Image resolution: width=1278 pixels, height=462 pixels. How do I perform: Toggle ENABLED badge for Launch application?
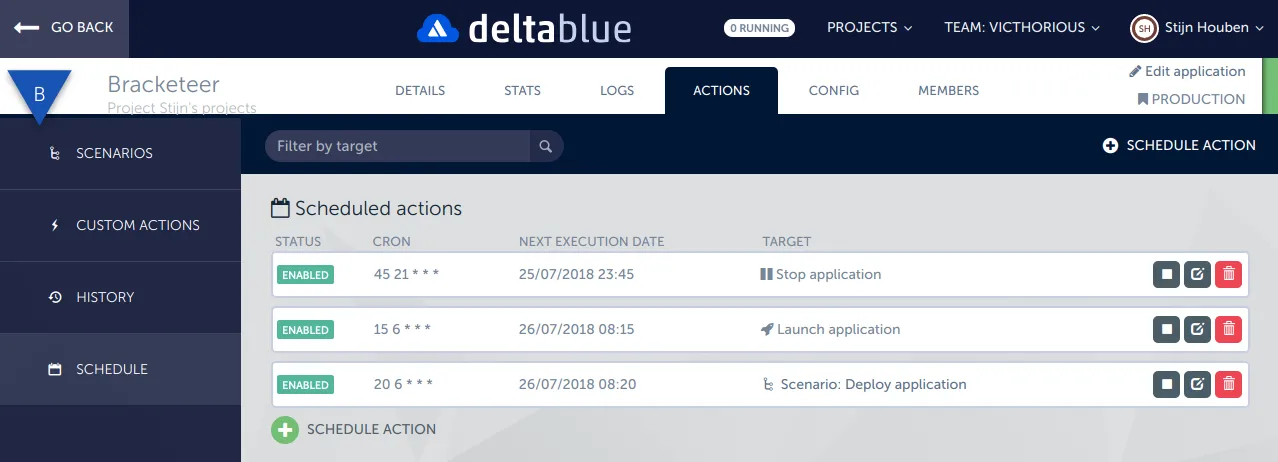coord(305,330)
